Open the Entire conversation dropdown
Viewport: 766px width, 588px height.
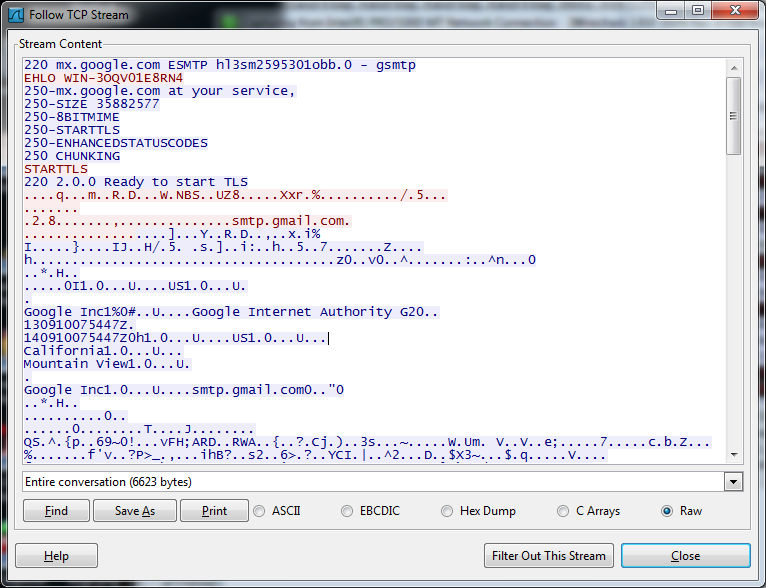pos(735,482)
